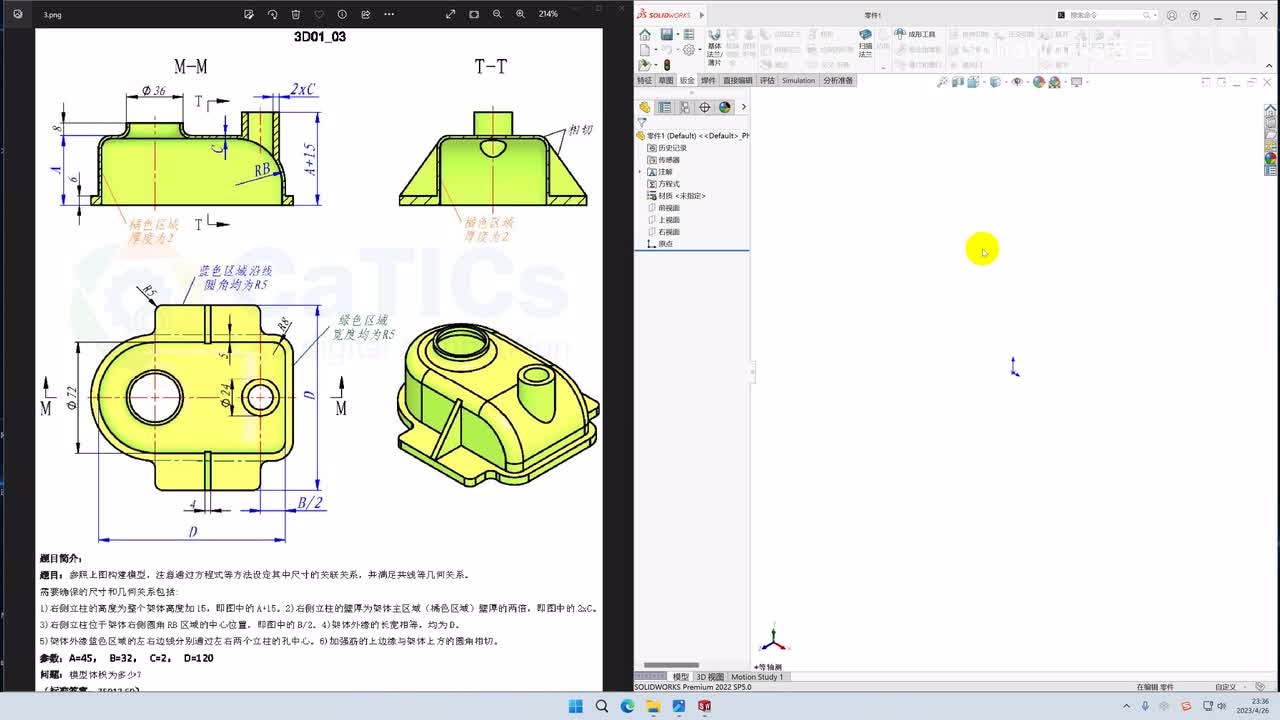Open the Simulation tab

coord(798,81)
